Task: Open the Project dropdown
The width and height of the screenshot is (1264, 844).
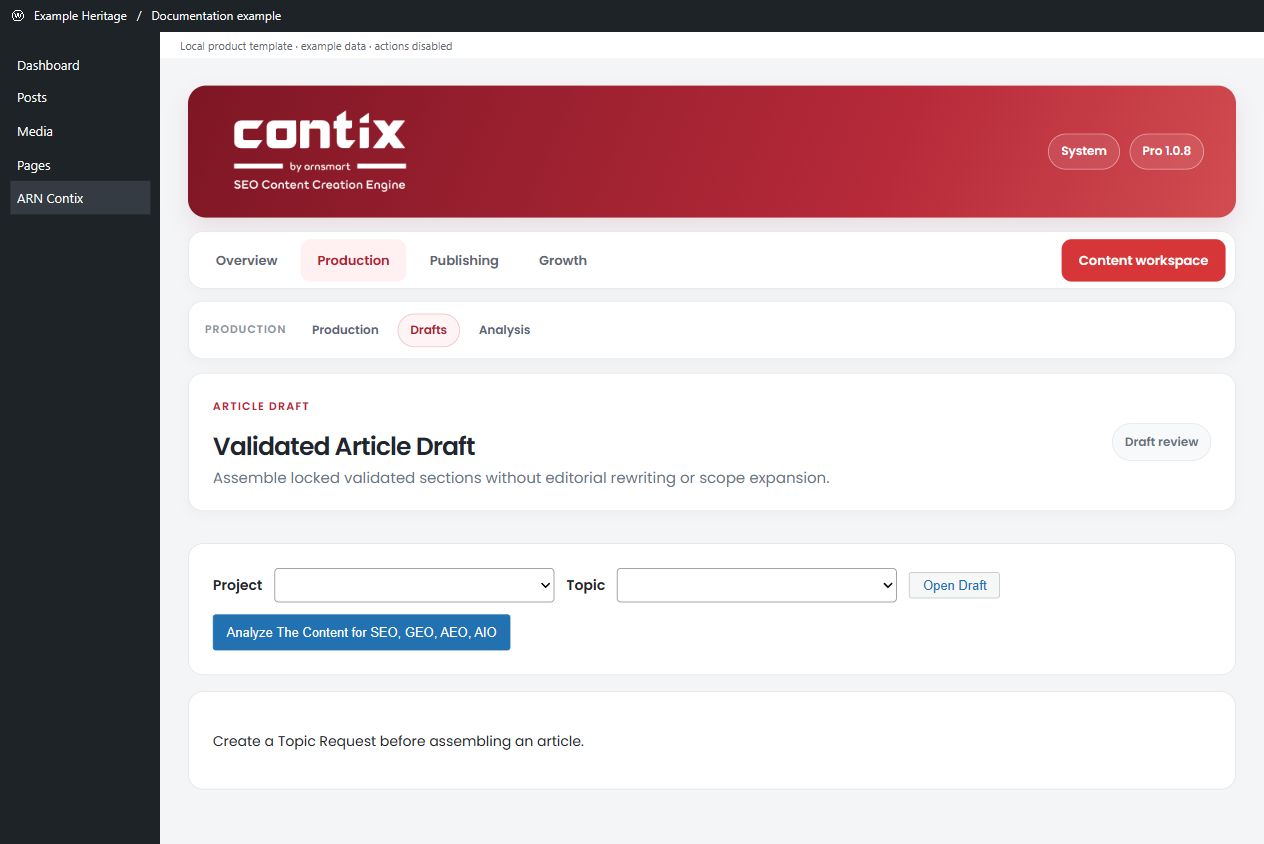Action: tap(414, 585)
